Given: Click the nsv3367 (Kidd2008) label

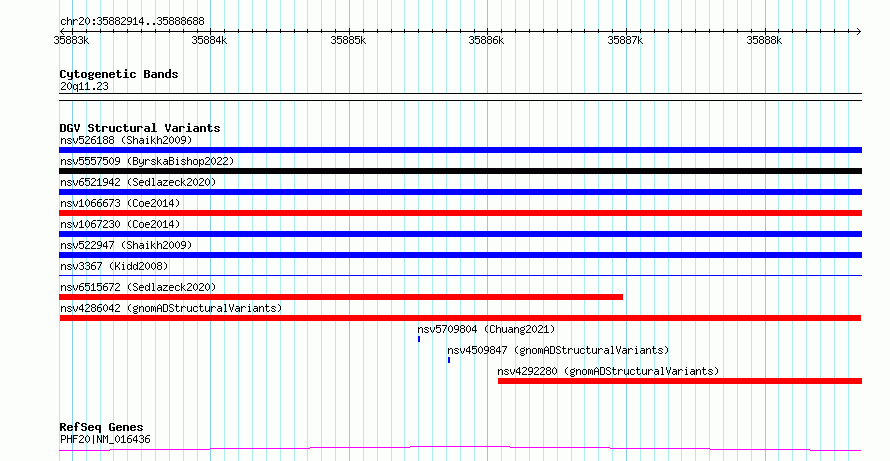Looking at the screenshot, I should tap(114, 266).
